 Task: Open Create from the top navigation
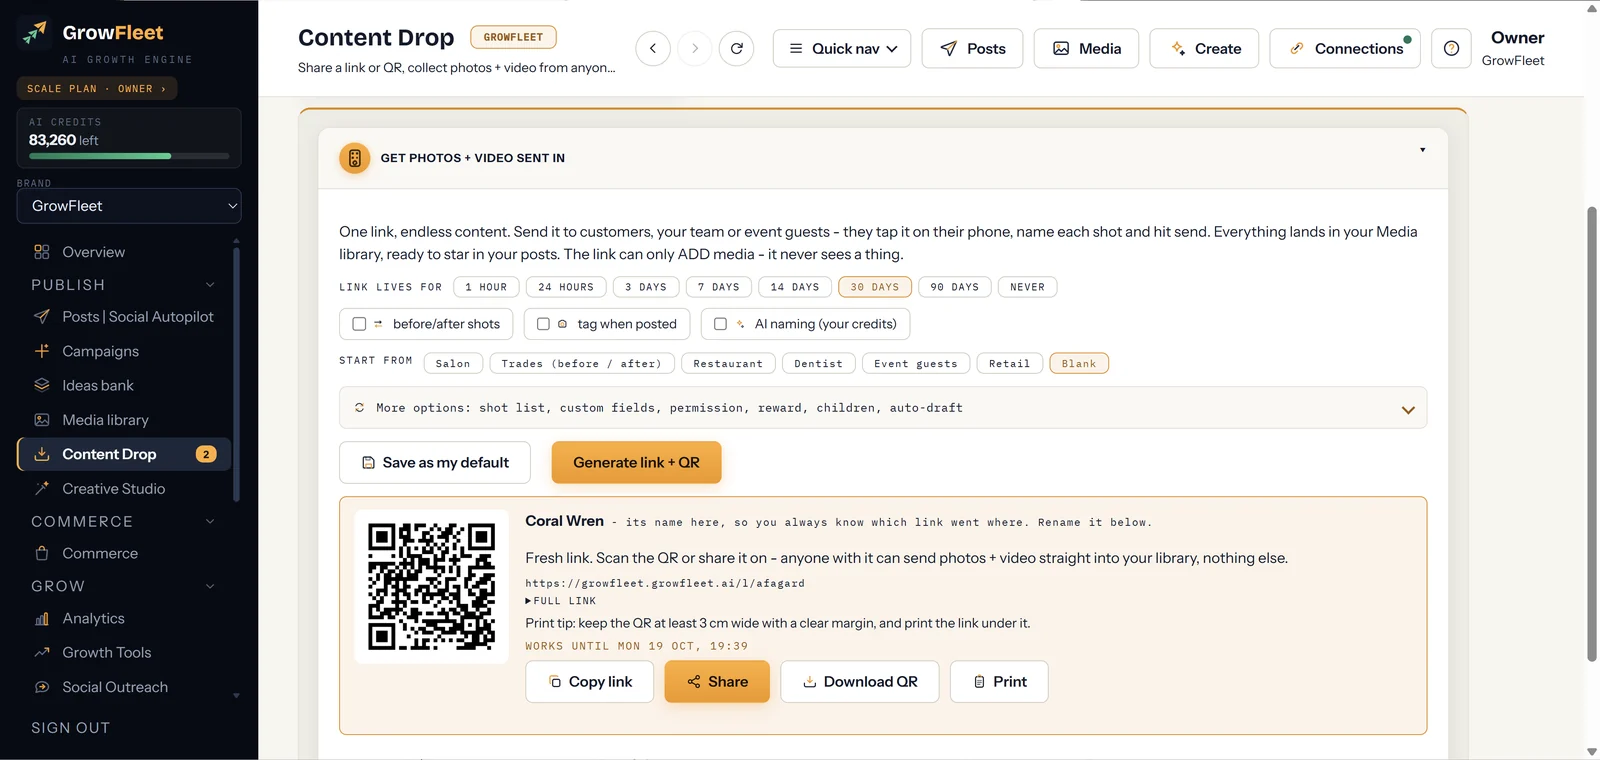click(x=1204, y=48)
